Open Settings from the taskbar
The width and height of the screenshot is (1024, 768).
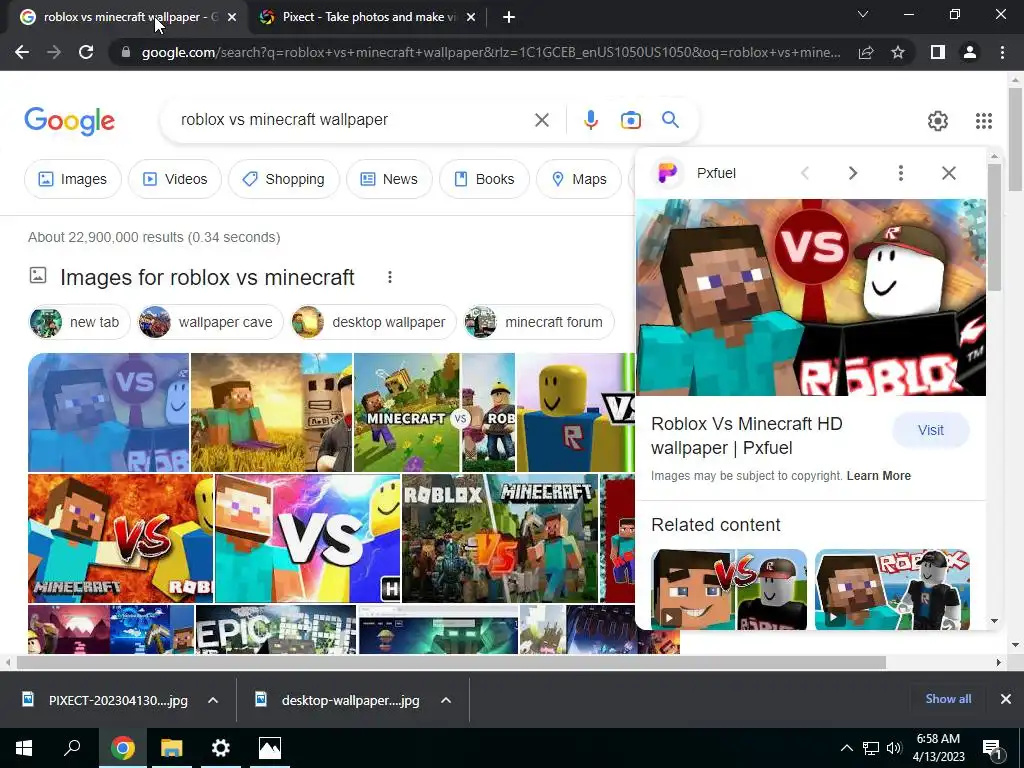click(221, 748)
